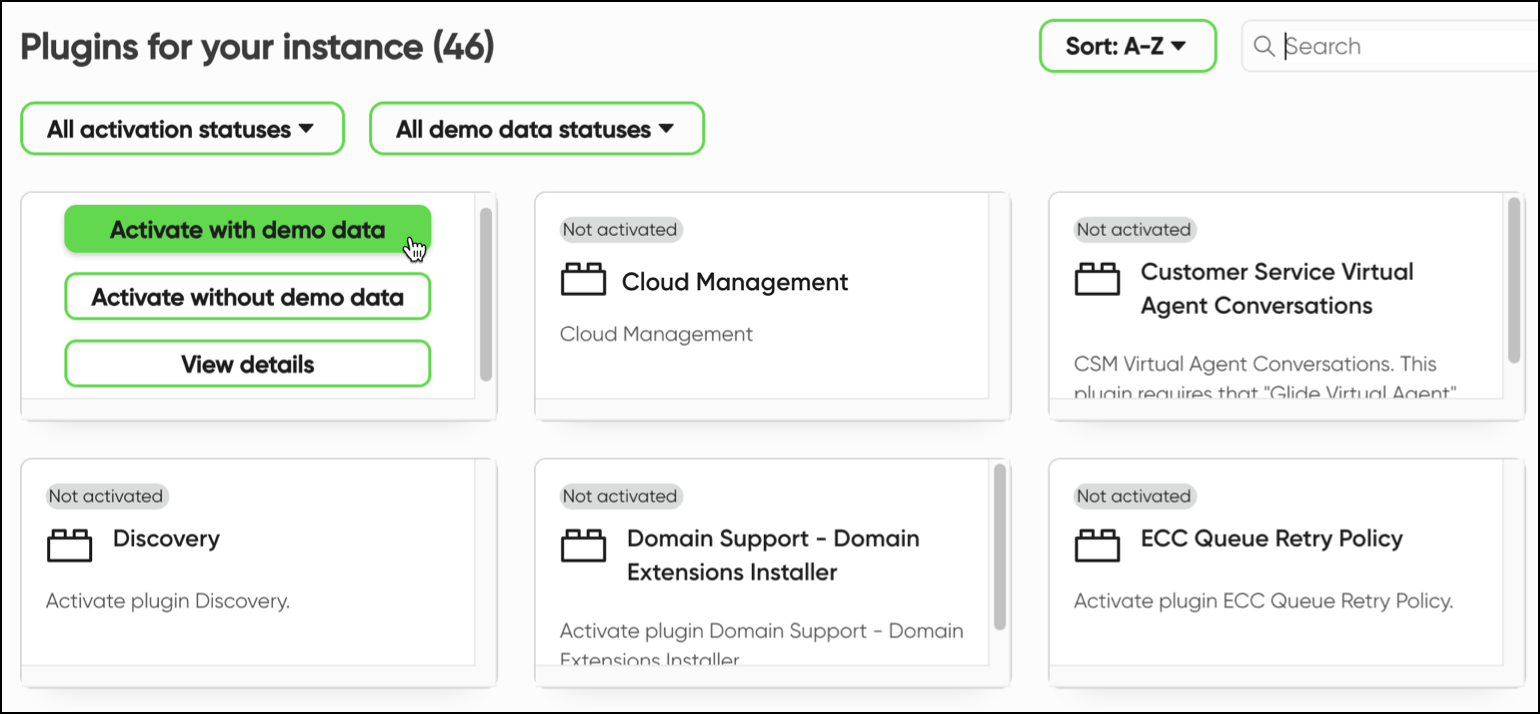
Task: Expand the All activation statuses filter
Action: coord(181,129)
